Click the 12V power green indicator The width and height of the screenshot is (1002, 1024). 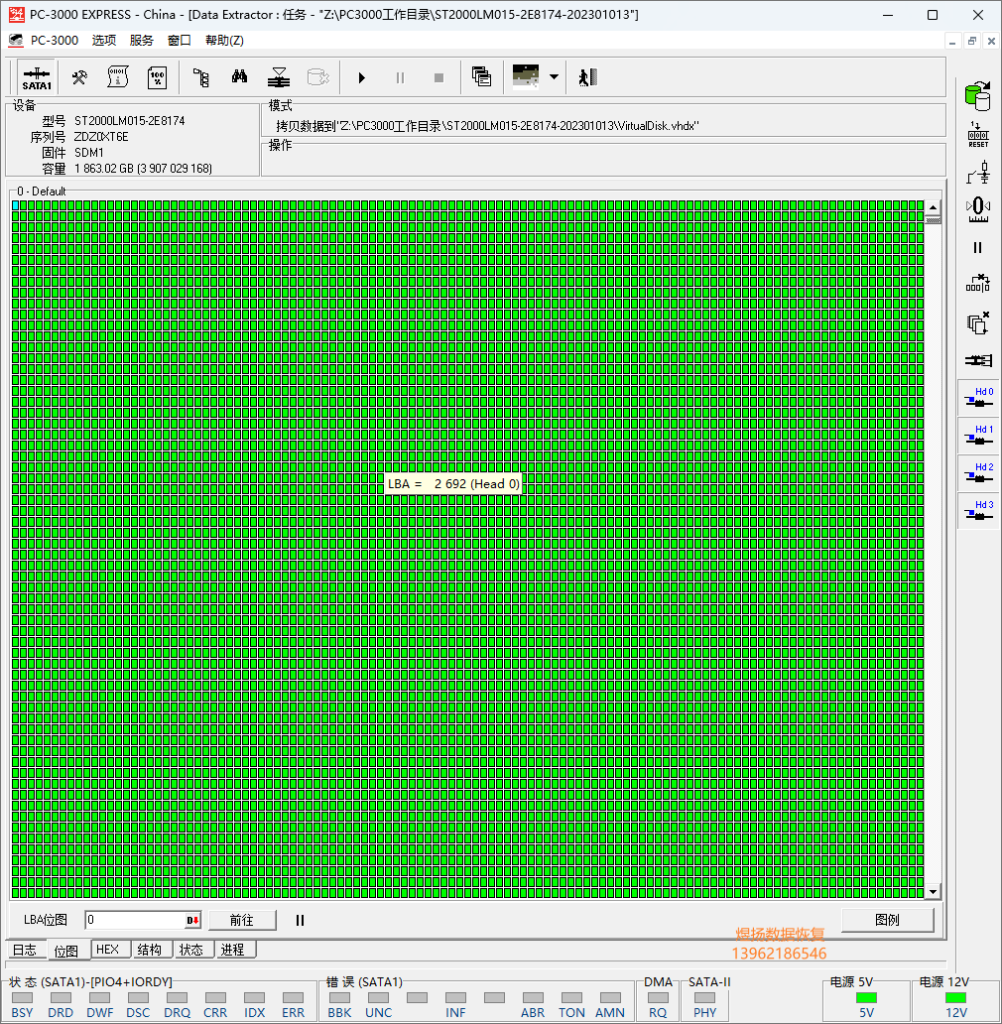point(956,997)
